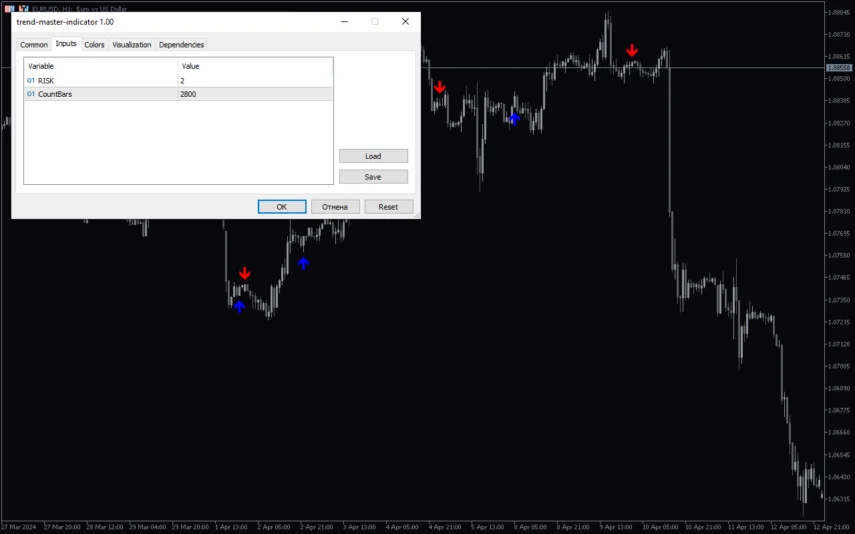The image size is (855, 534).
Task: Cancel the dialog with the Отмена button
Action: click(x=335, y=207)
